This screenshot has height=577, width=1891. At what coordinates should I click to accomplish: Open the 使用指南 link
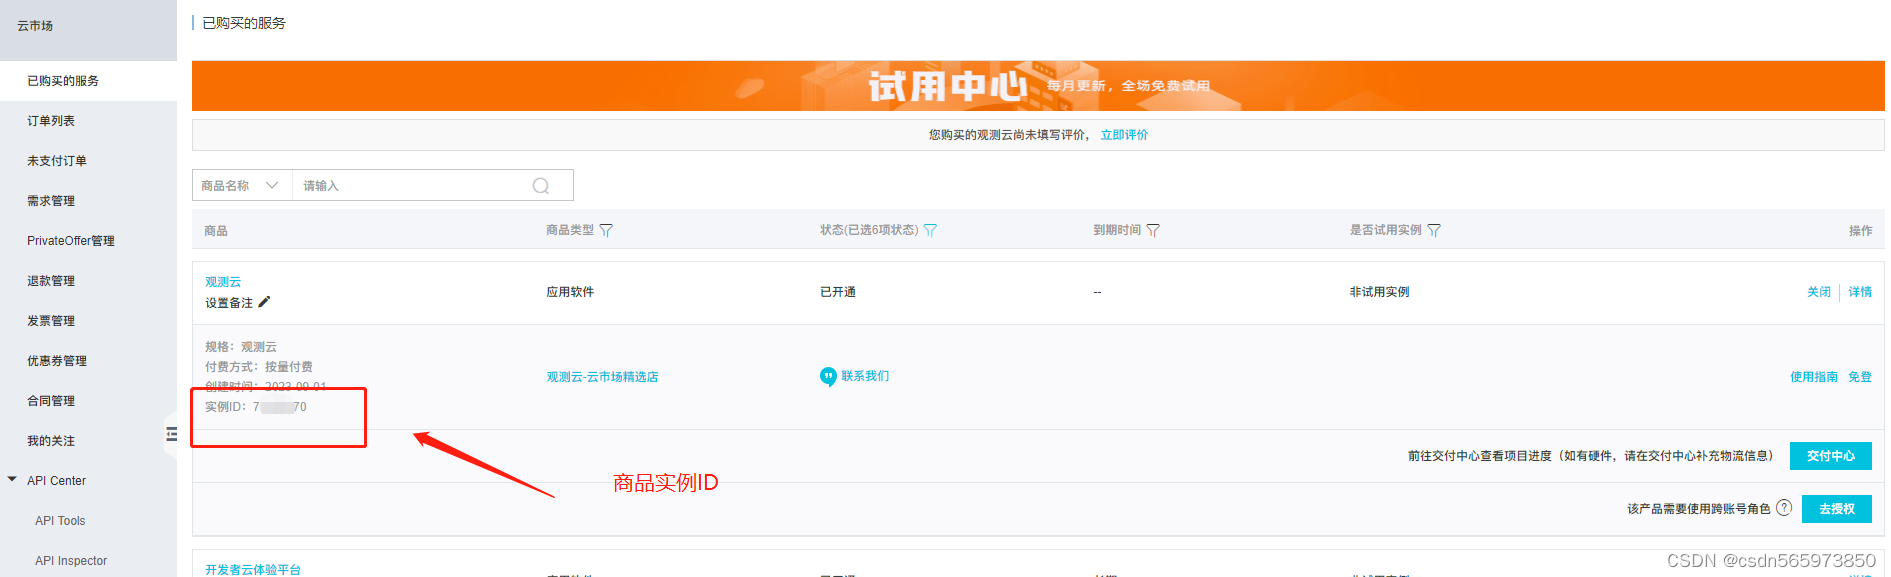pos(1814,377)
